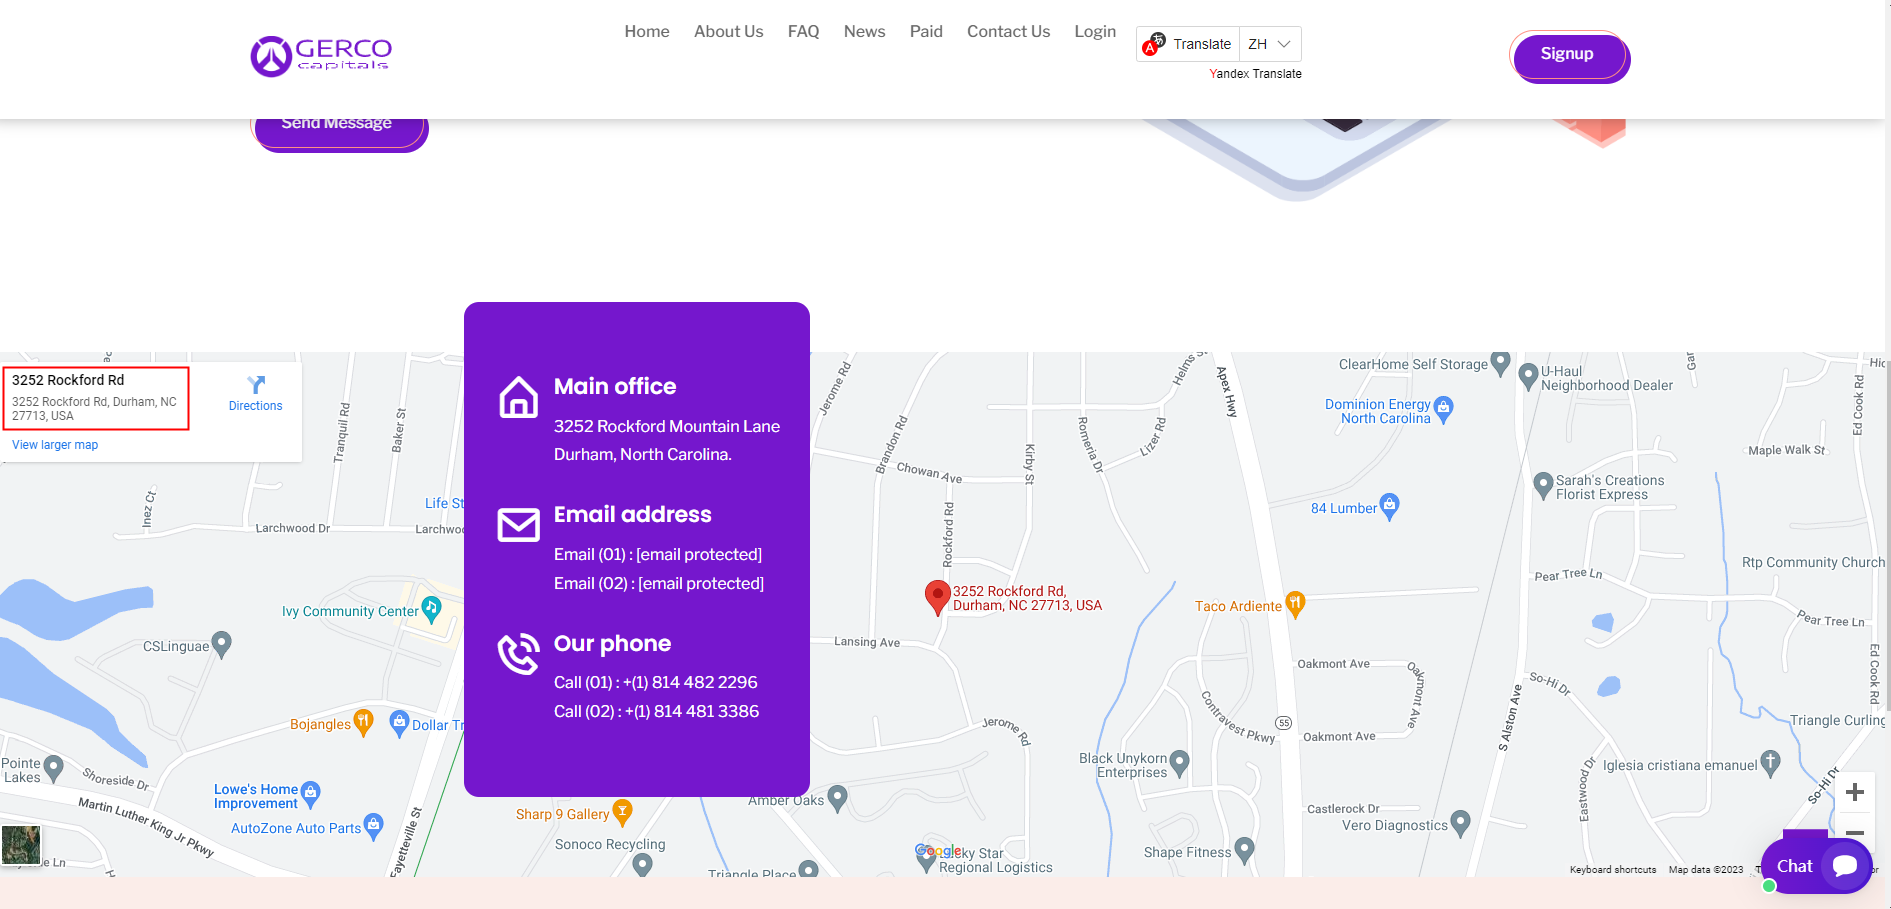
Task: Open the News page
Action: point(864,32)
